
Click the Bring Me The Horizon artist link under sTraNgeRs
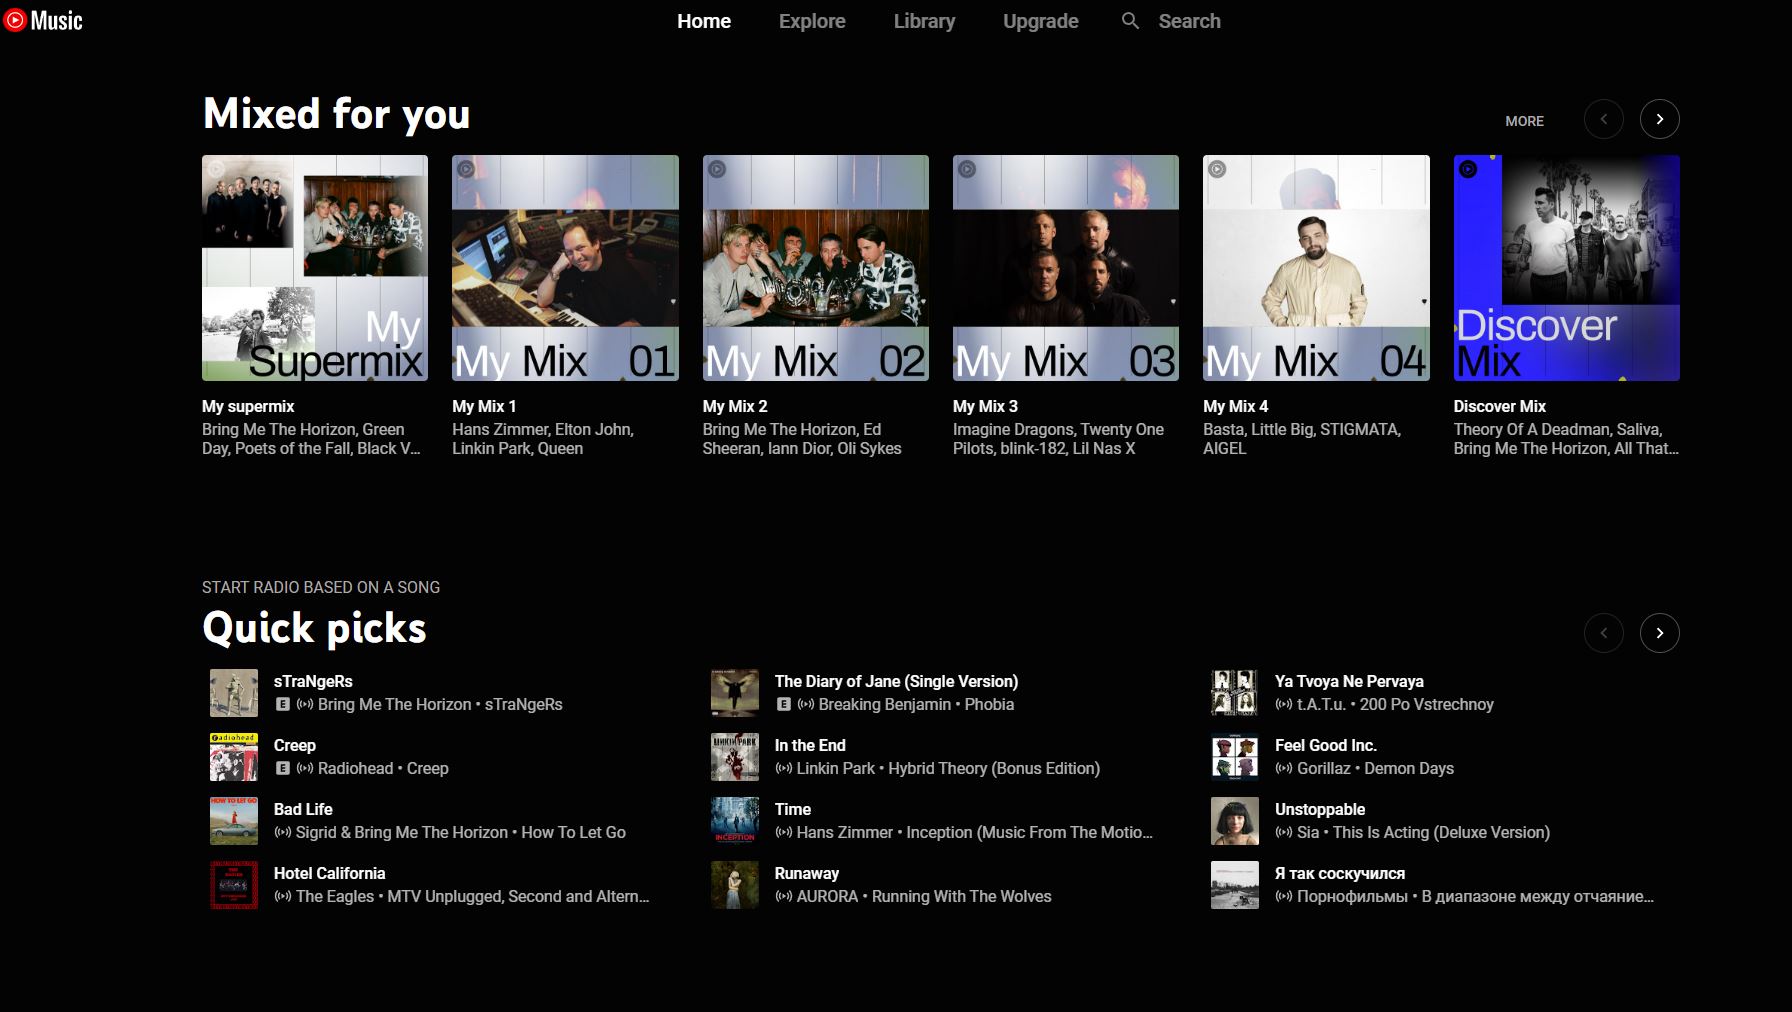coord(394,704)
